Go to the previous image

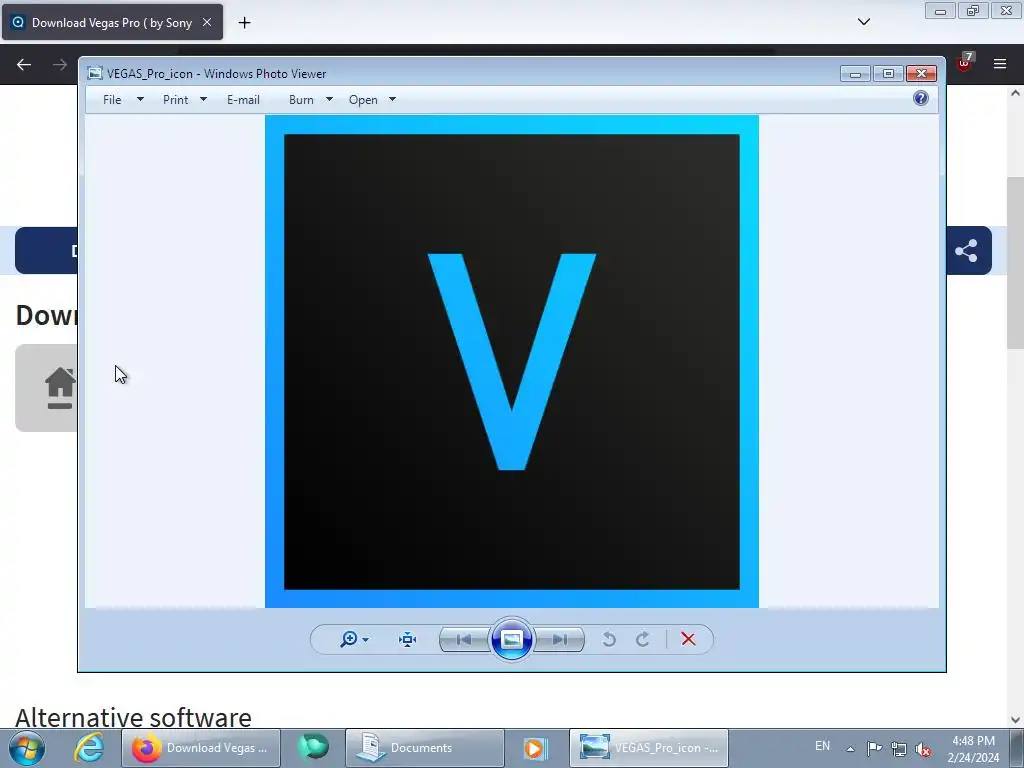click(x=464, y=639)
